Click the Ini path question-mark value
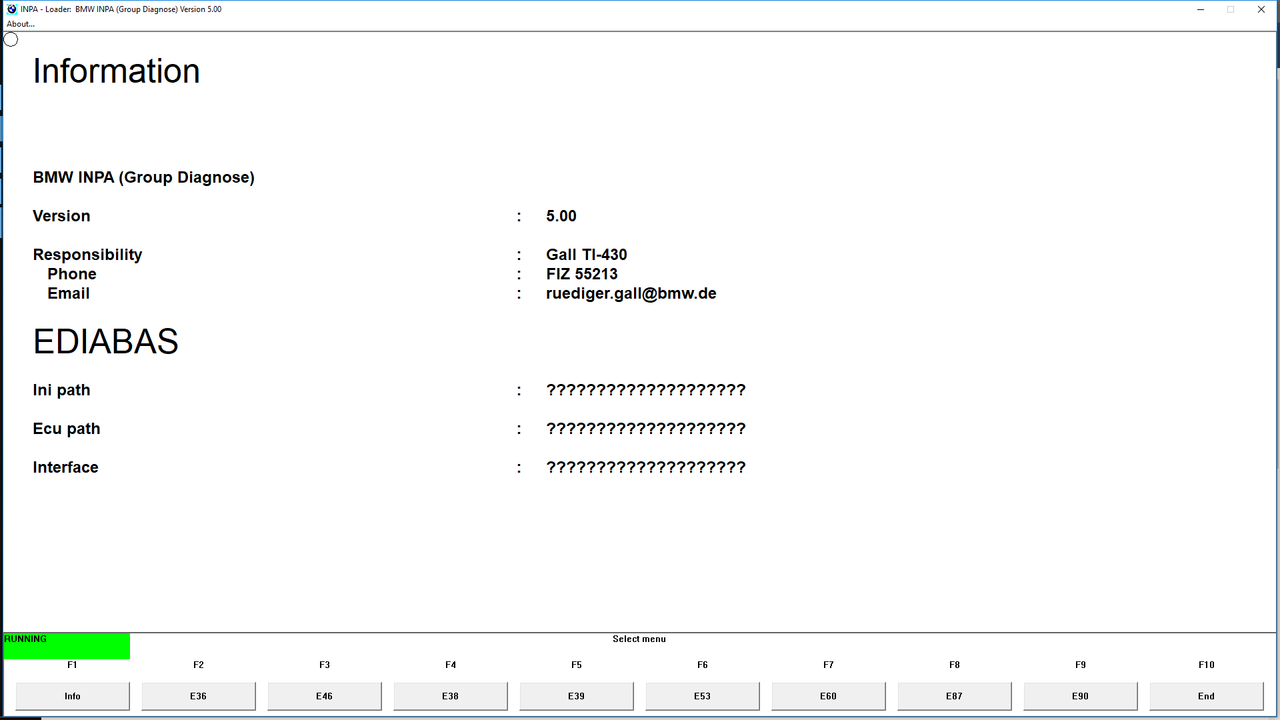Viewport: 1280px width, 720px height. click(646, 390)
